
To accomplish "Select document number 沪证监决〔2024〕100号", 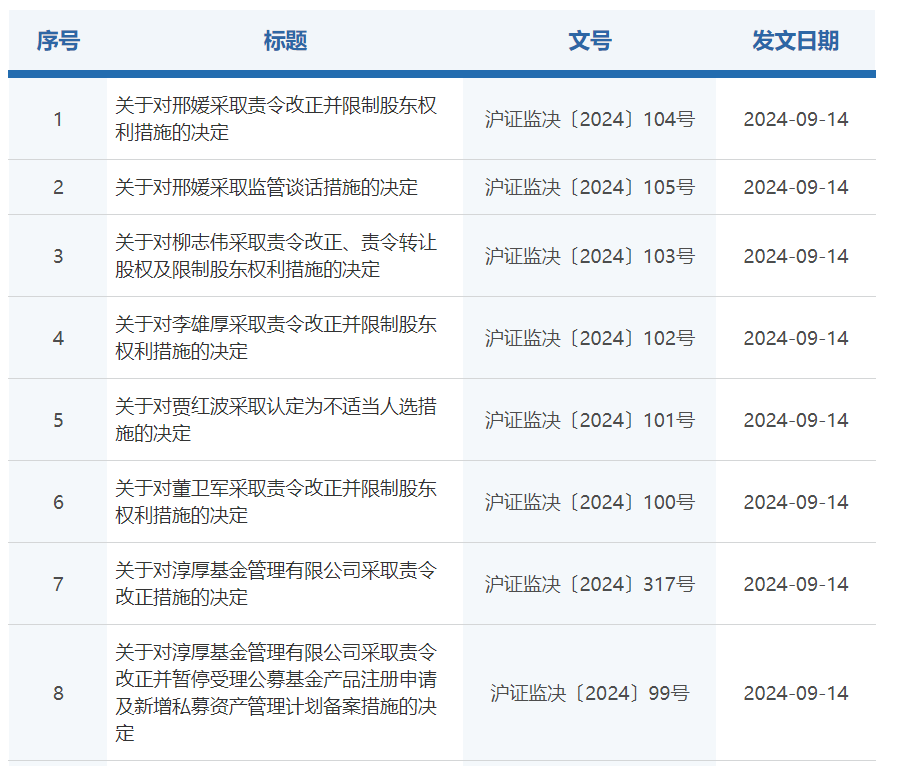I will (x=590, y=502).
